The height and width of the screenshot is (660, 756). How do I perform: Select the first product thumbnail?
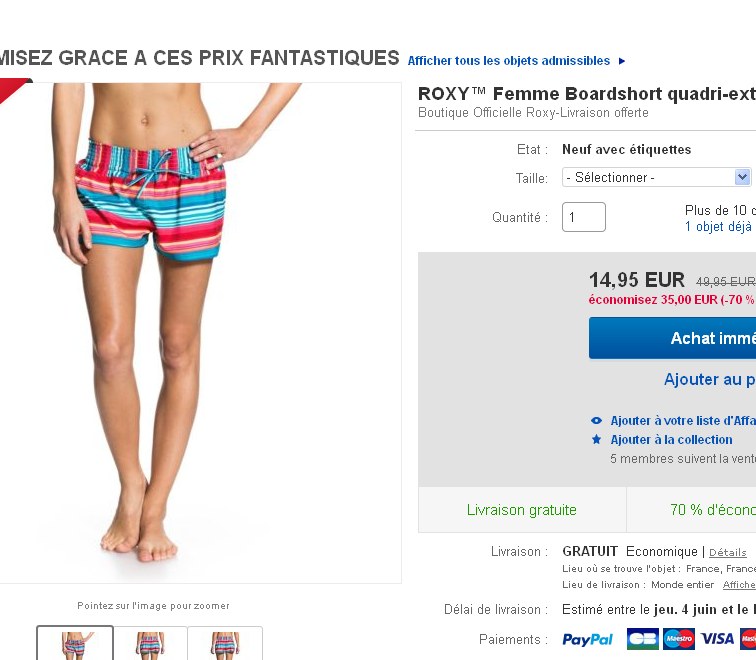[x=75, y=644]
